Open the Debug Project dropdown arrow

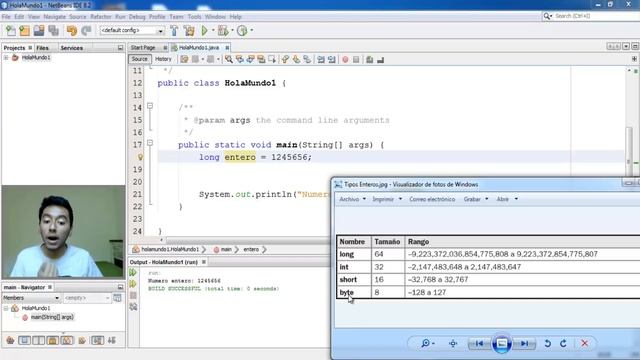pyautogui.click(x=232, y=31)
